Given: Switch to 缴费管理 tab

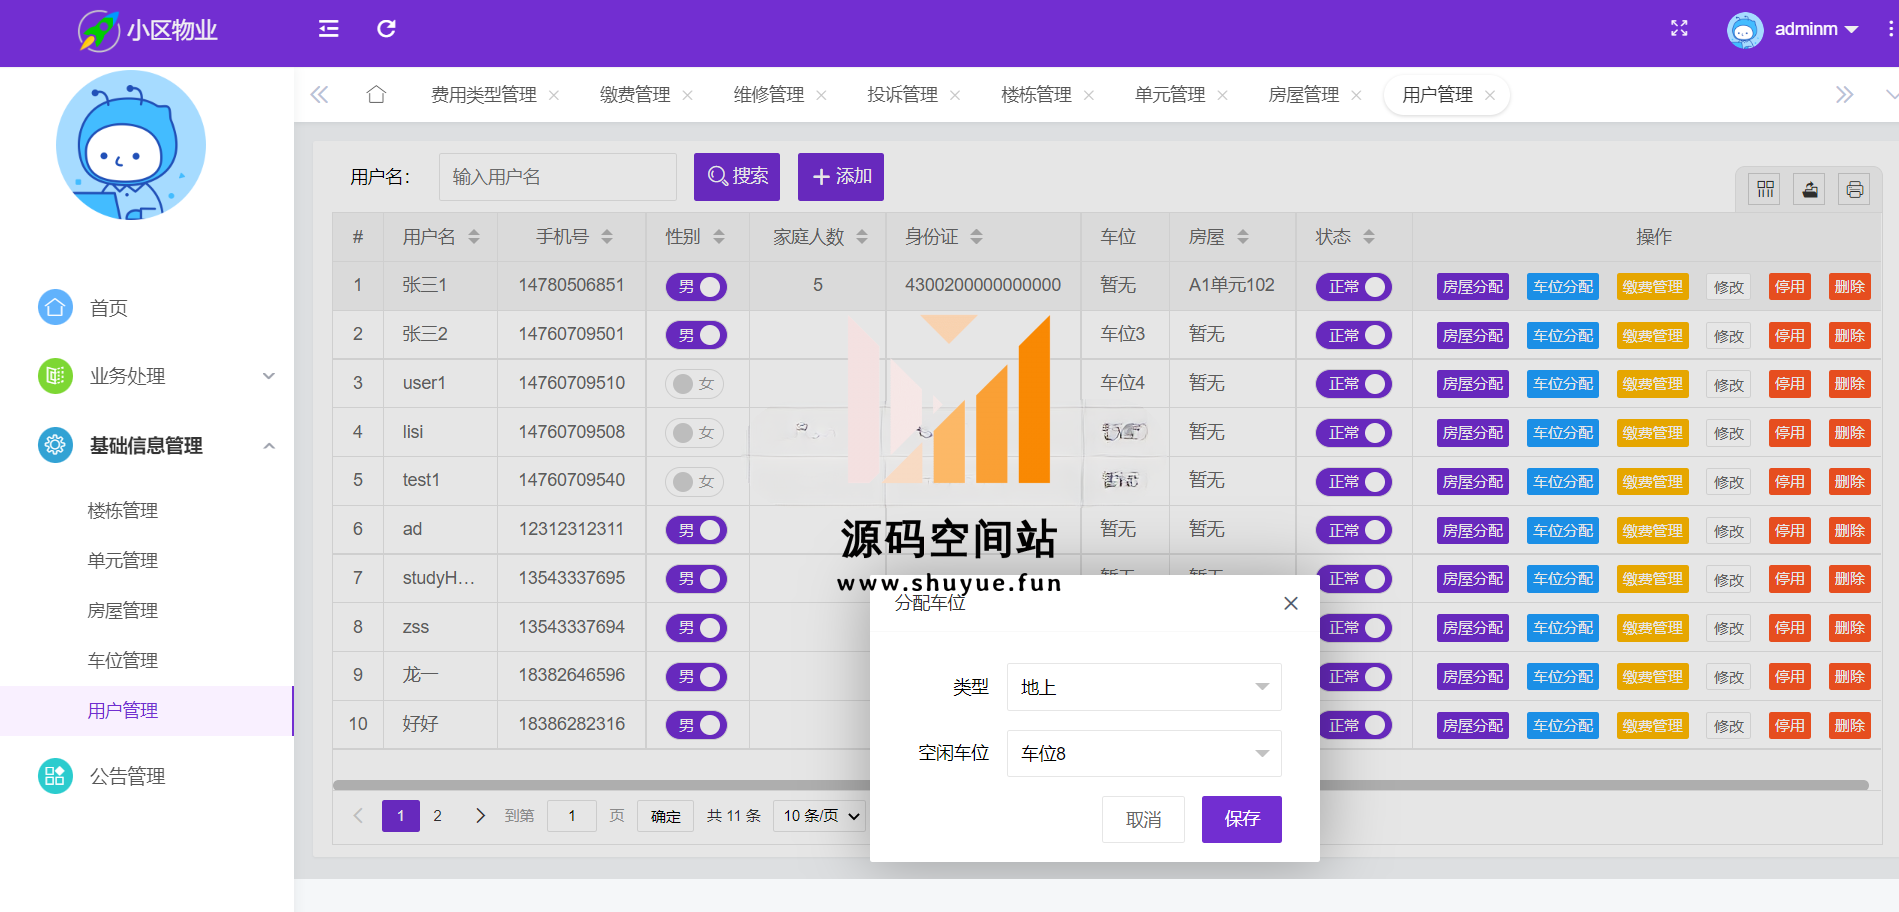Looking at the screenshot, I should 635,95.
